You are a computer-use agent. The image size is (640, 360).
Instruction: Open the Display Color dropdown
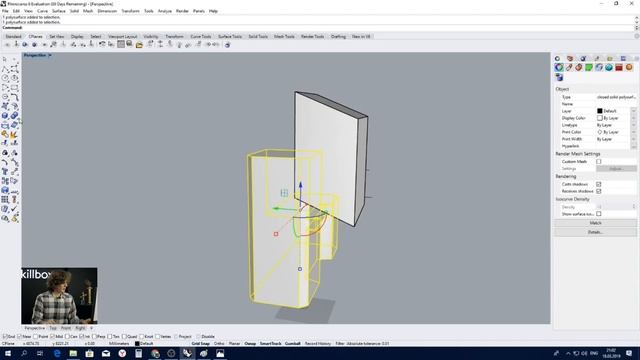click(x=633, y=118)
